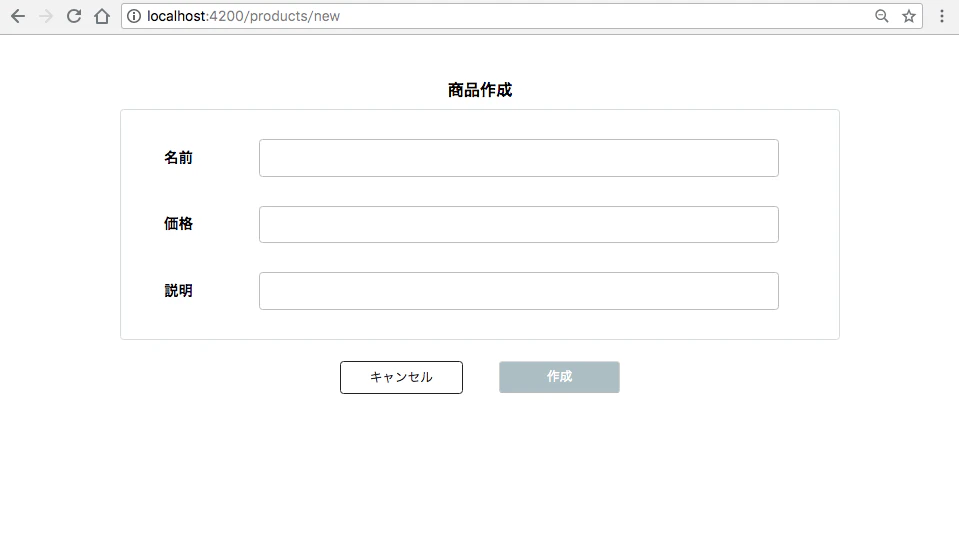Open the browser three-dot menu
Image resolution: width=959 pixels, height=548 pixels.
click(942, 17)
